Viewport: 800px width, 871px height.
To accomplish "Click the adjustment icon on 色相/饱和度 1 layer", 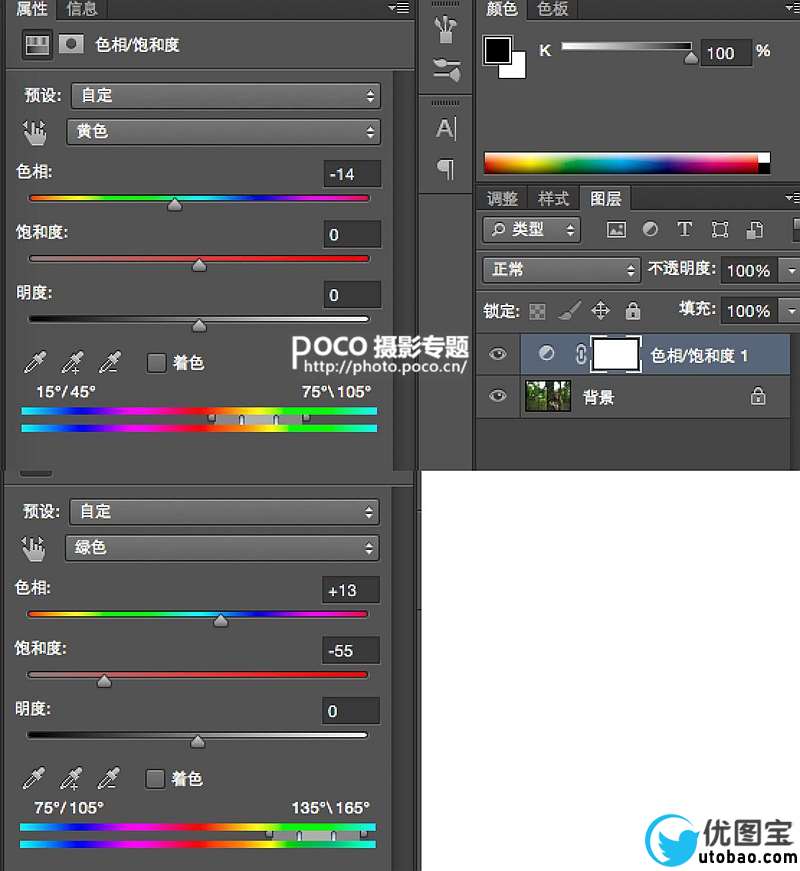I will pyautogui.click(x=546, y=353).
